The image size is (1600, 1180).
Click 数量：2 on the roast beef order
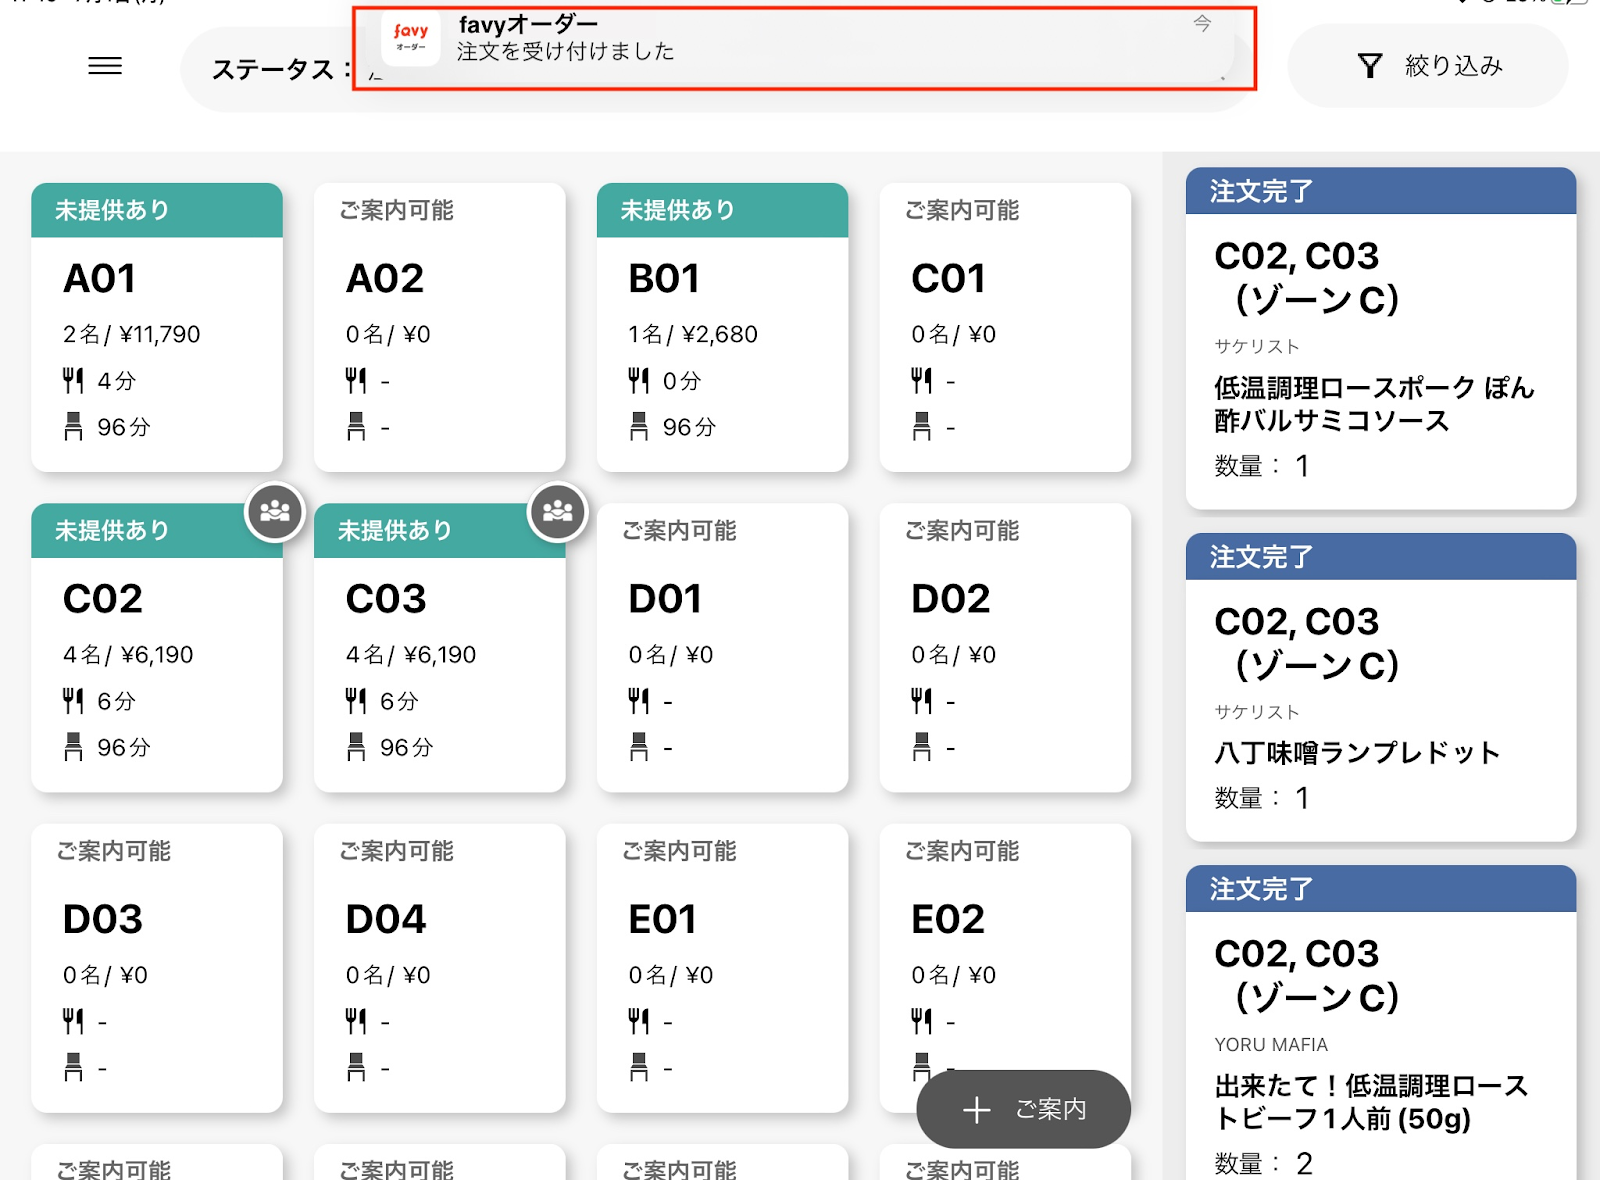pyautogui.click(x=1263, y=1163)
